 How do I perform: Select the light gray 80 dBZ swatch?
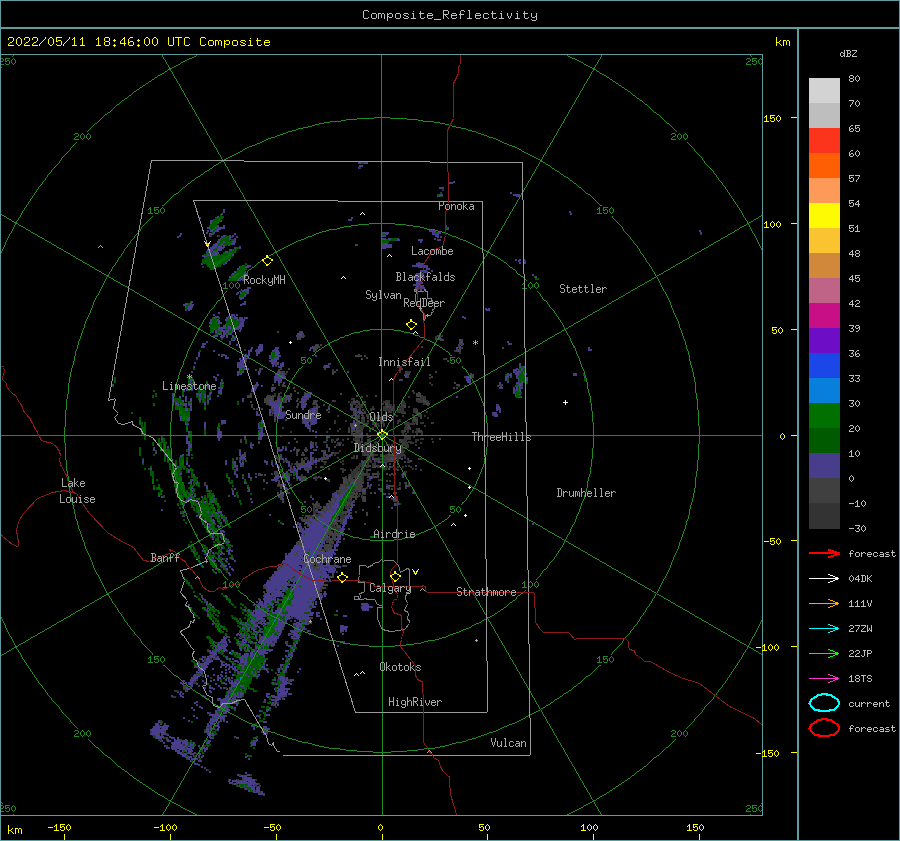[x=824, y=90]
